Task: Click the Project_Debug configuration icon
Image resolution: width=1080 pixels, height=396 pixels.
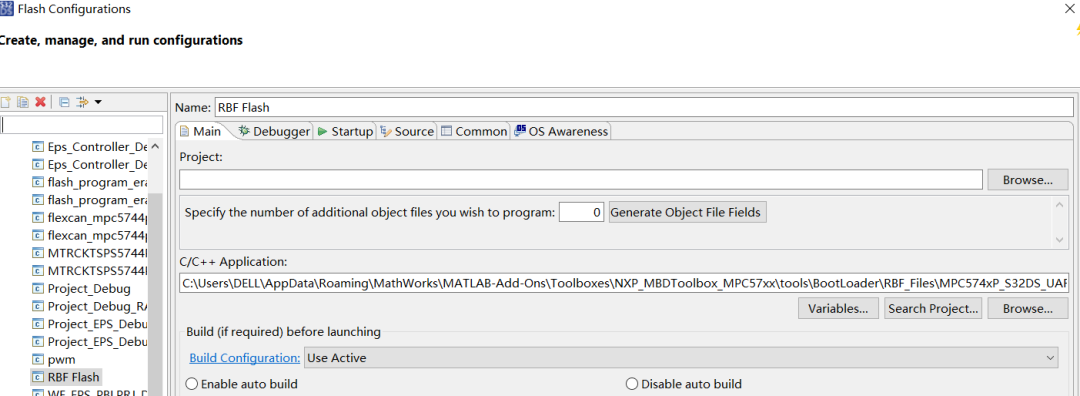Action: [x=39, y=289]
